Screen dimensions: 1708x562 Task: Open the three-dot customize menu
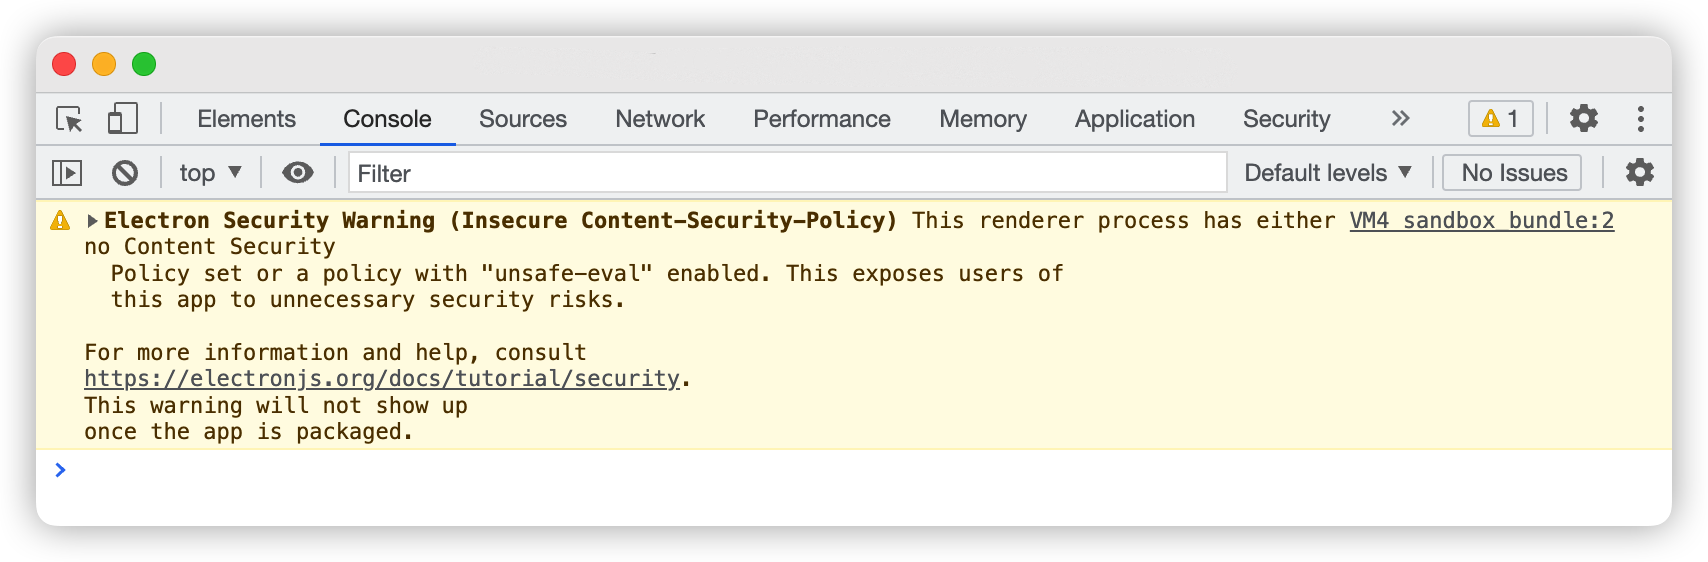coord(1641,119)
